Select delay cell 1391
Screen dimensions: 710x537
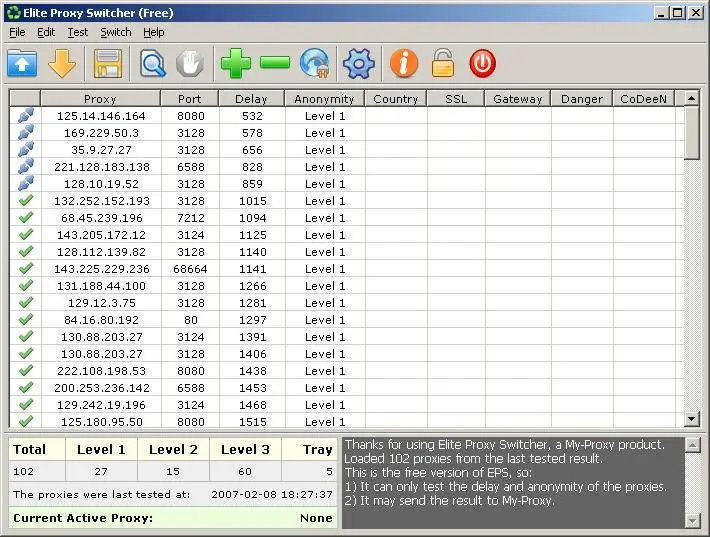point(252,337)
